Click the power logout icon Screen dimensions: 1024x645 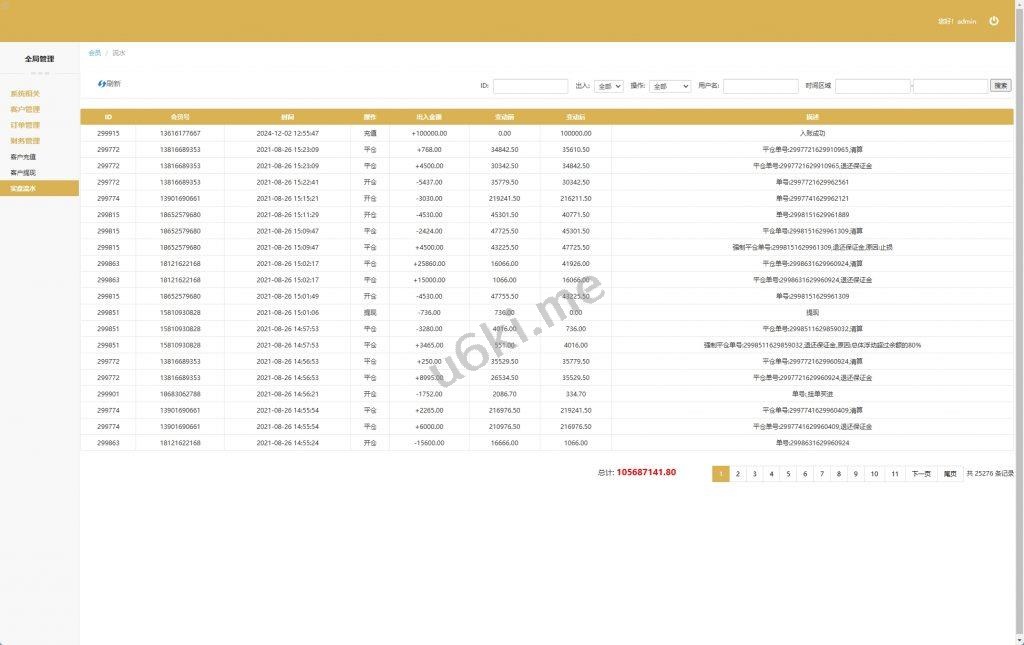993,21
